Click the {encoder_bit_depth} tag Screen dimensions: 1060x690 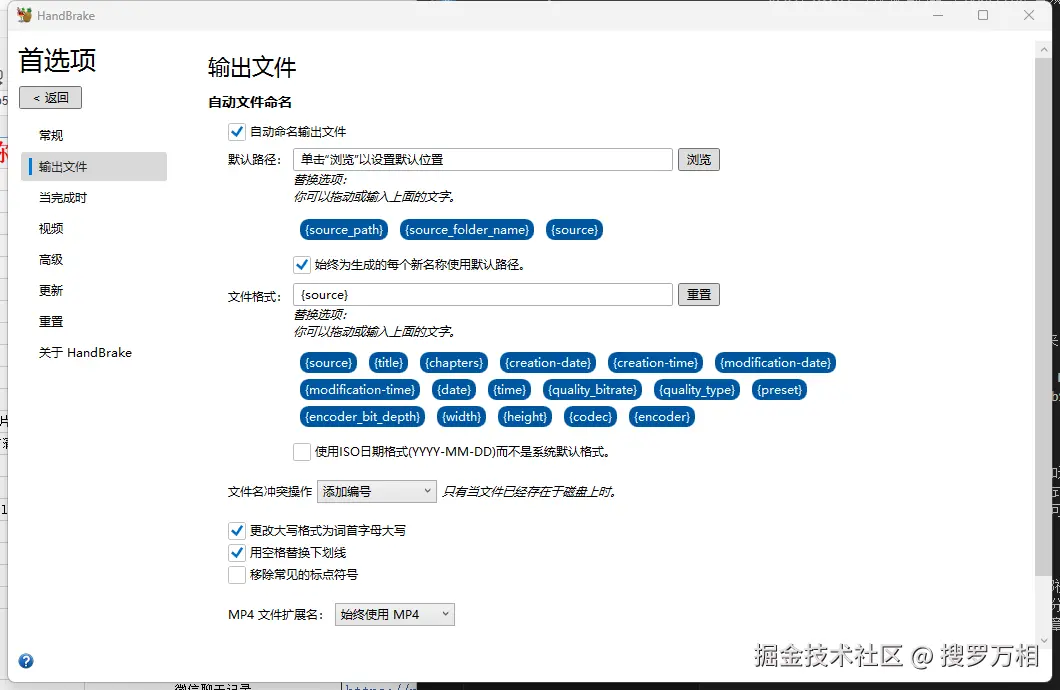[x=362, y=417]
